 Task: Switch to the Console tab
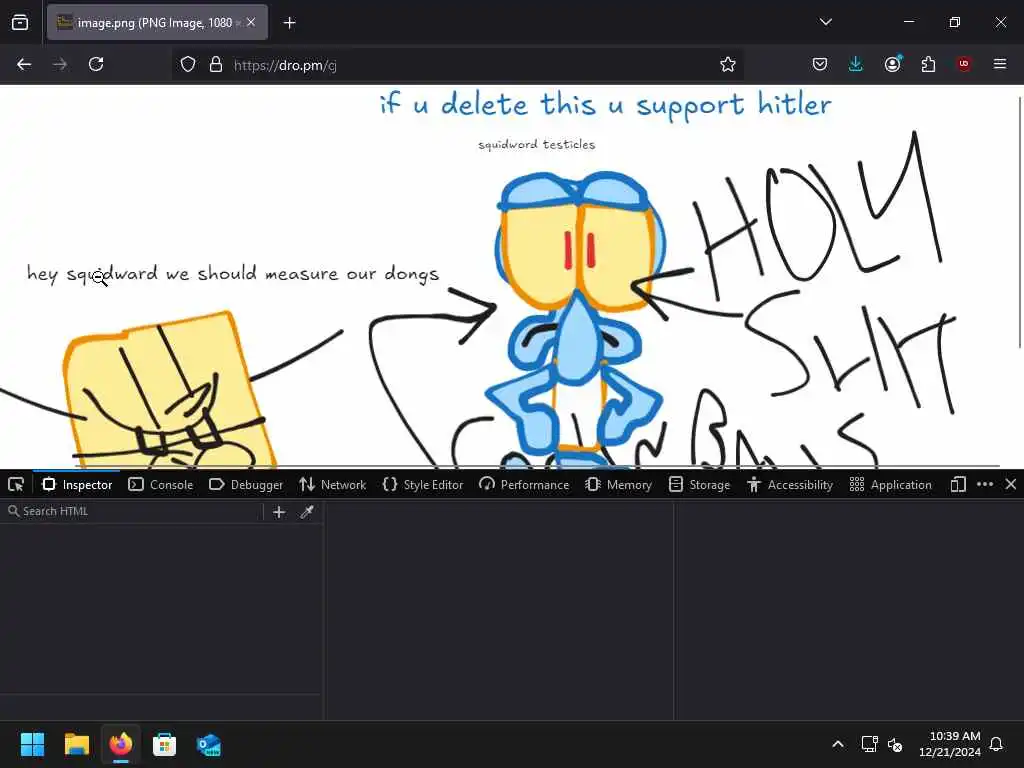click(x=161, y=485)
